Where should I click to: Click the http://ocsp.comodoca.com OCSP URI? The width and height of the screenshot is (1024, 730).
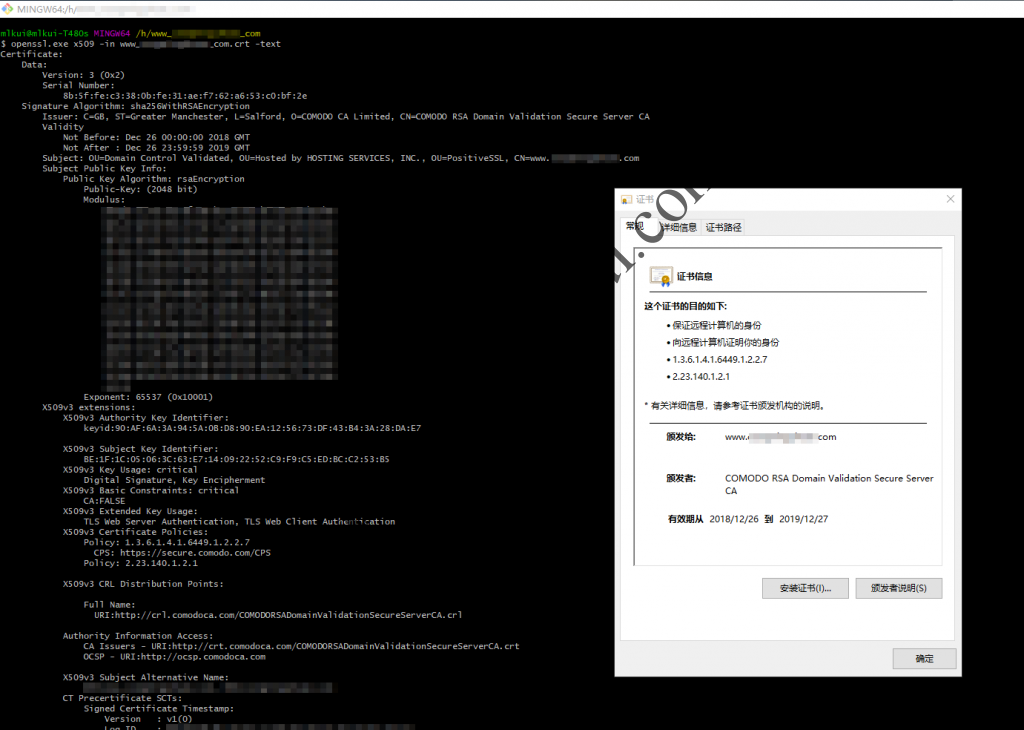[x=193, y=657]
